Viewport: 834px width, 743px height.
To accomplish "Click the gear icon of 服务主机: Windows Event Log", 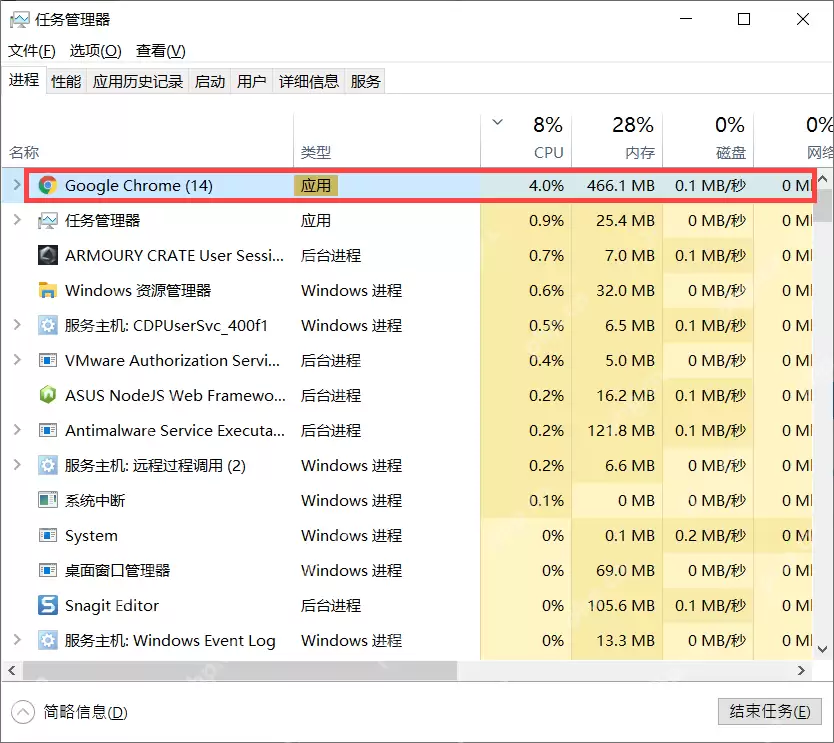I will point(47,640).
